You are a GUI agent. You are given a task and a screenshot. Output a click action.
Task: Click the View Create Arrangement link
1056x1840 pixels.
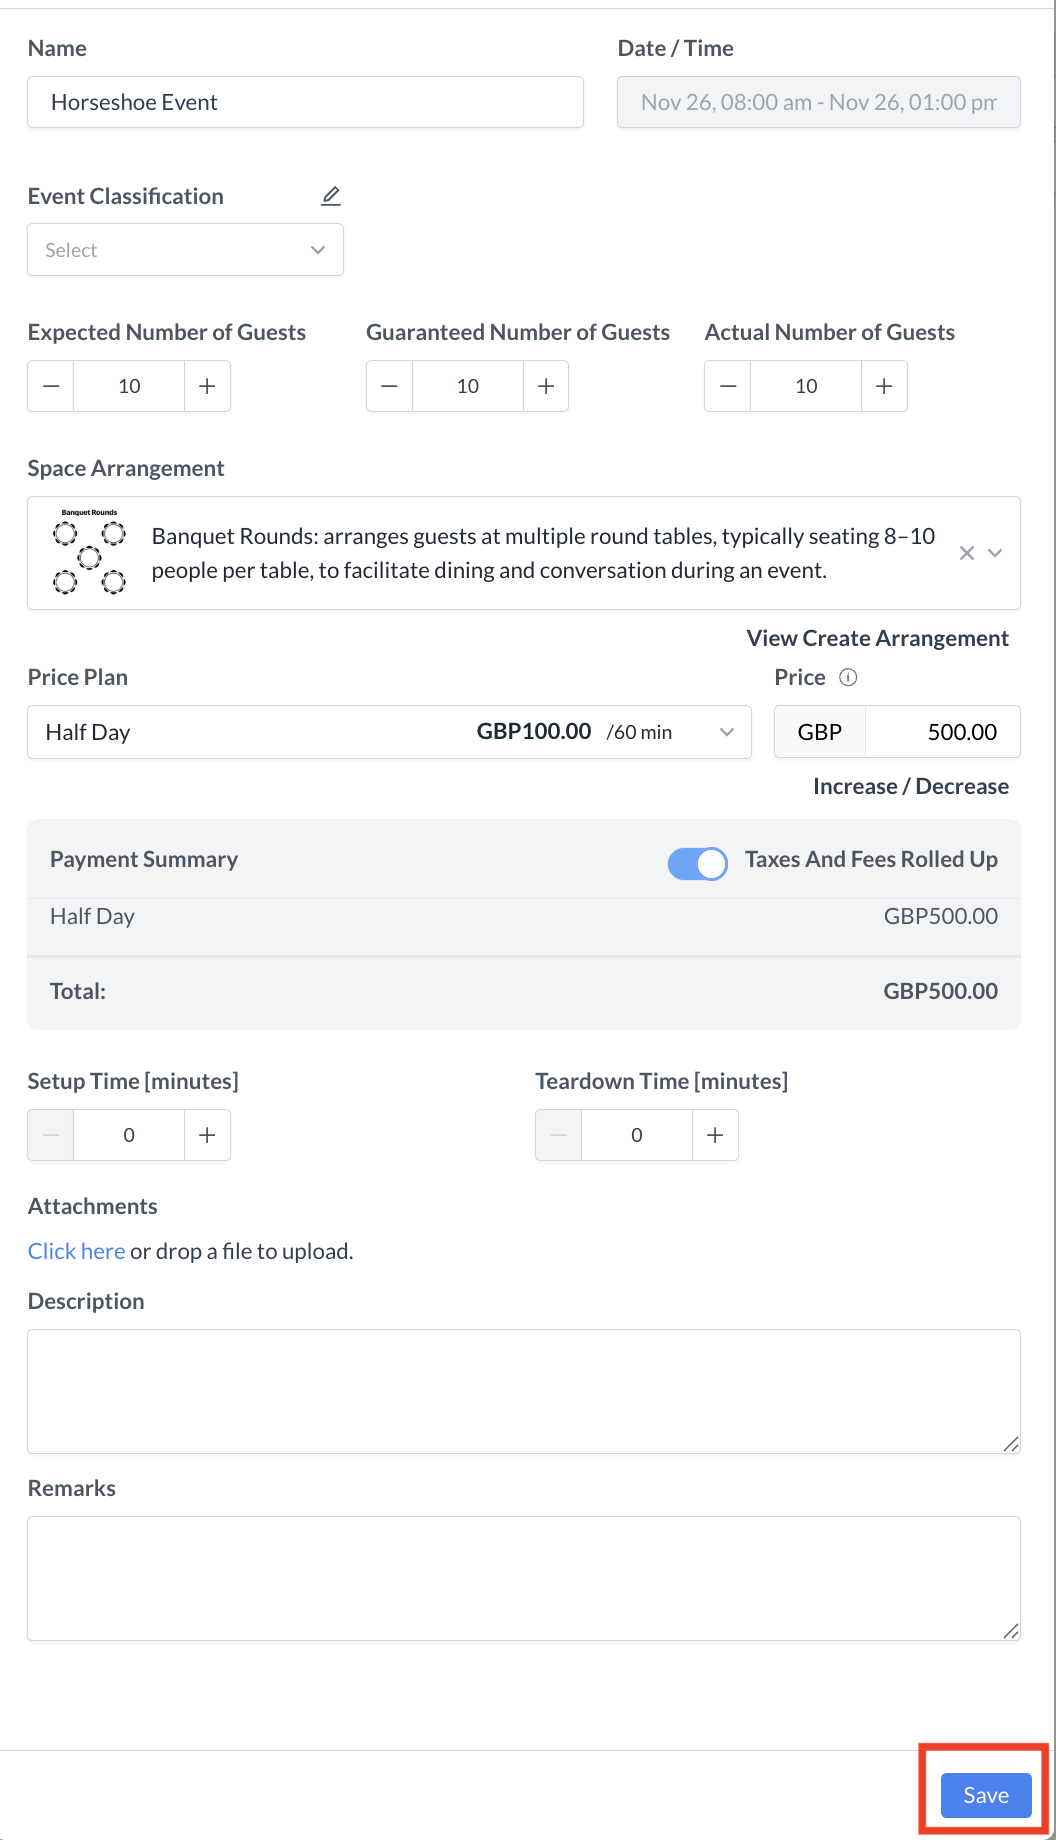coord(877,638)
